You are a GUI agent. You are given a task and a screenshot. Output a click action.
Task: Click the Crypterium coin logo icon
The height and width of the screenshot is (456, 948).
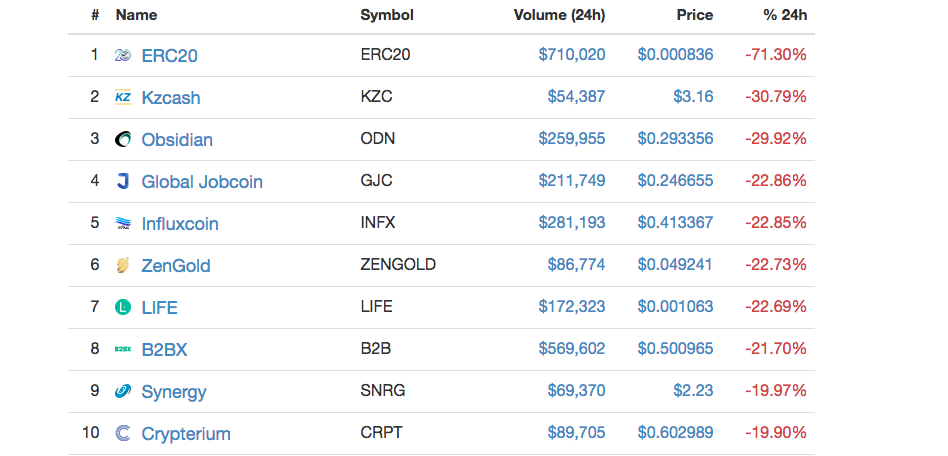(x=123, y=433)
